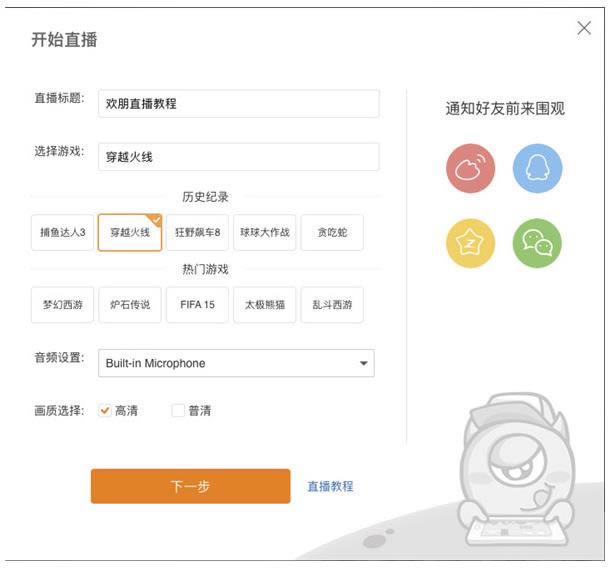Screen dimensions: 613x571
Task: Notify friends with the blue QQ icon
Action: coord(537,168)
